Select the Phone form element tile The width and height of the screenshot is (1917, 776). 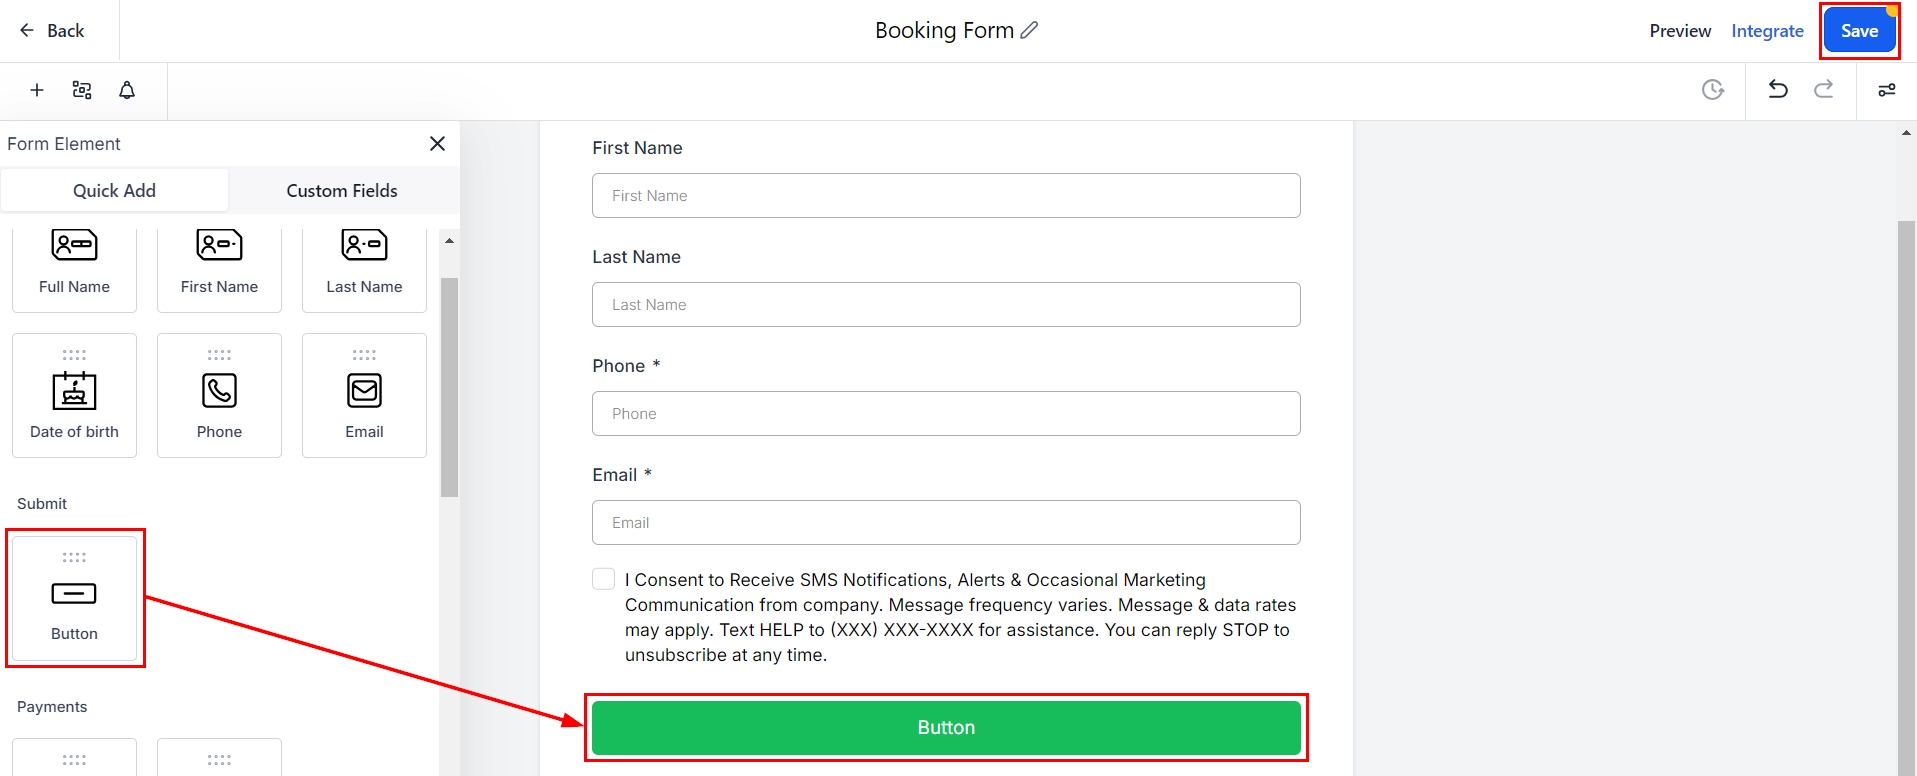pos(219,396)
